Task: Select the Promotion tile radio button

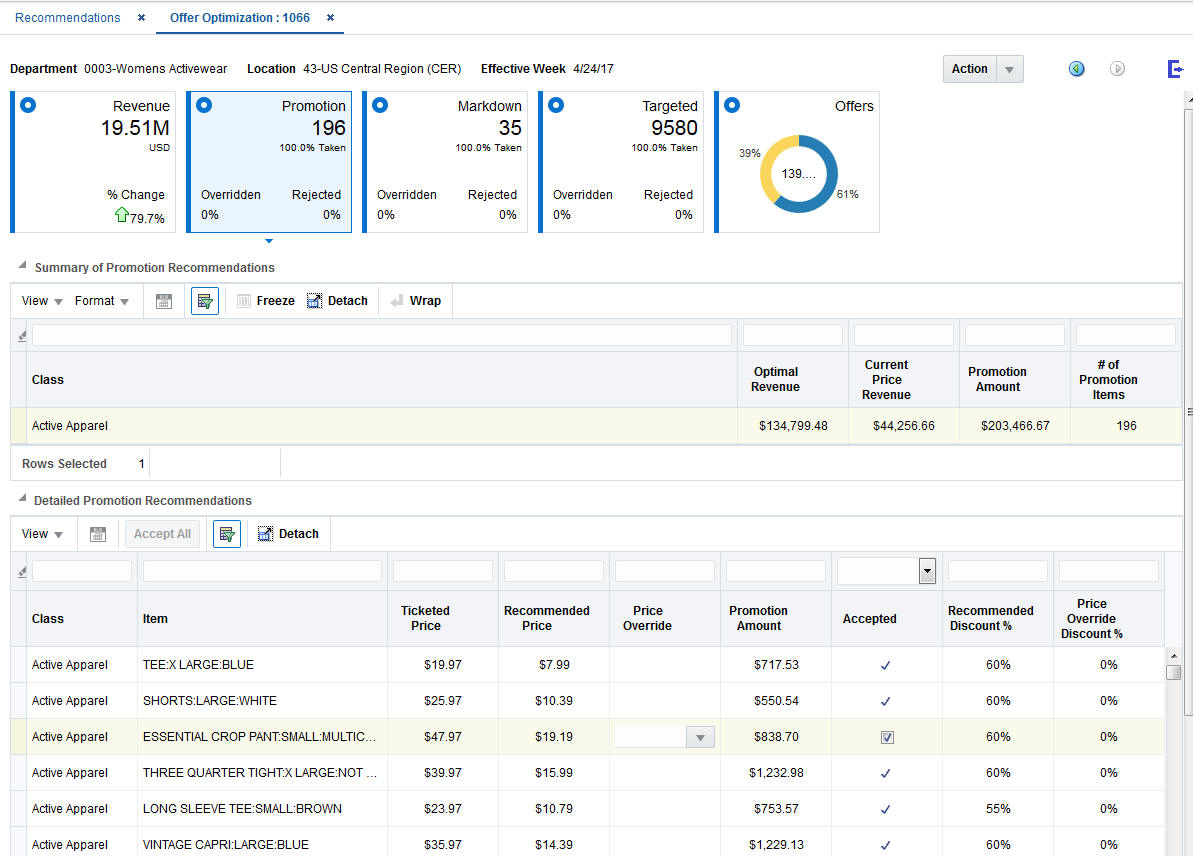Action: [204, 105]
